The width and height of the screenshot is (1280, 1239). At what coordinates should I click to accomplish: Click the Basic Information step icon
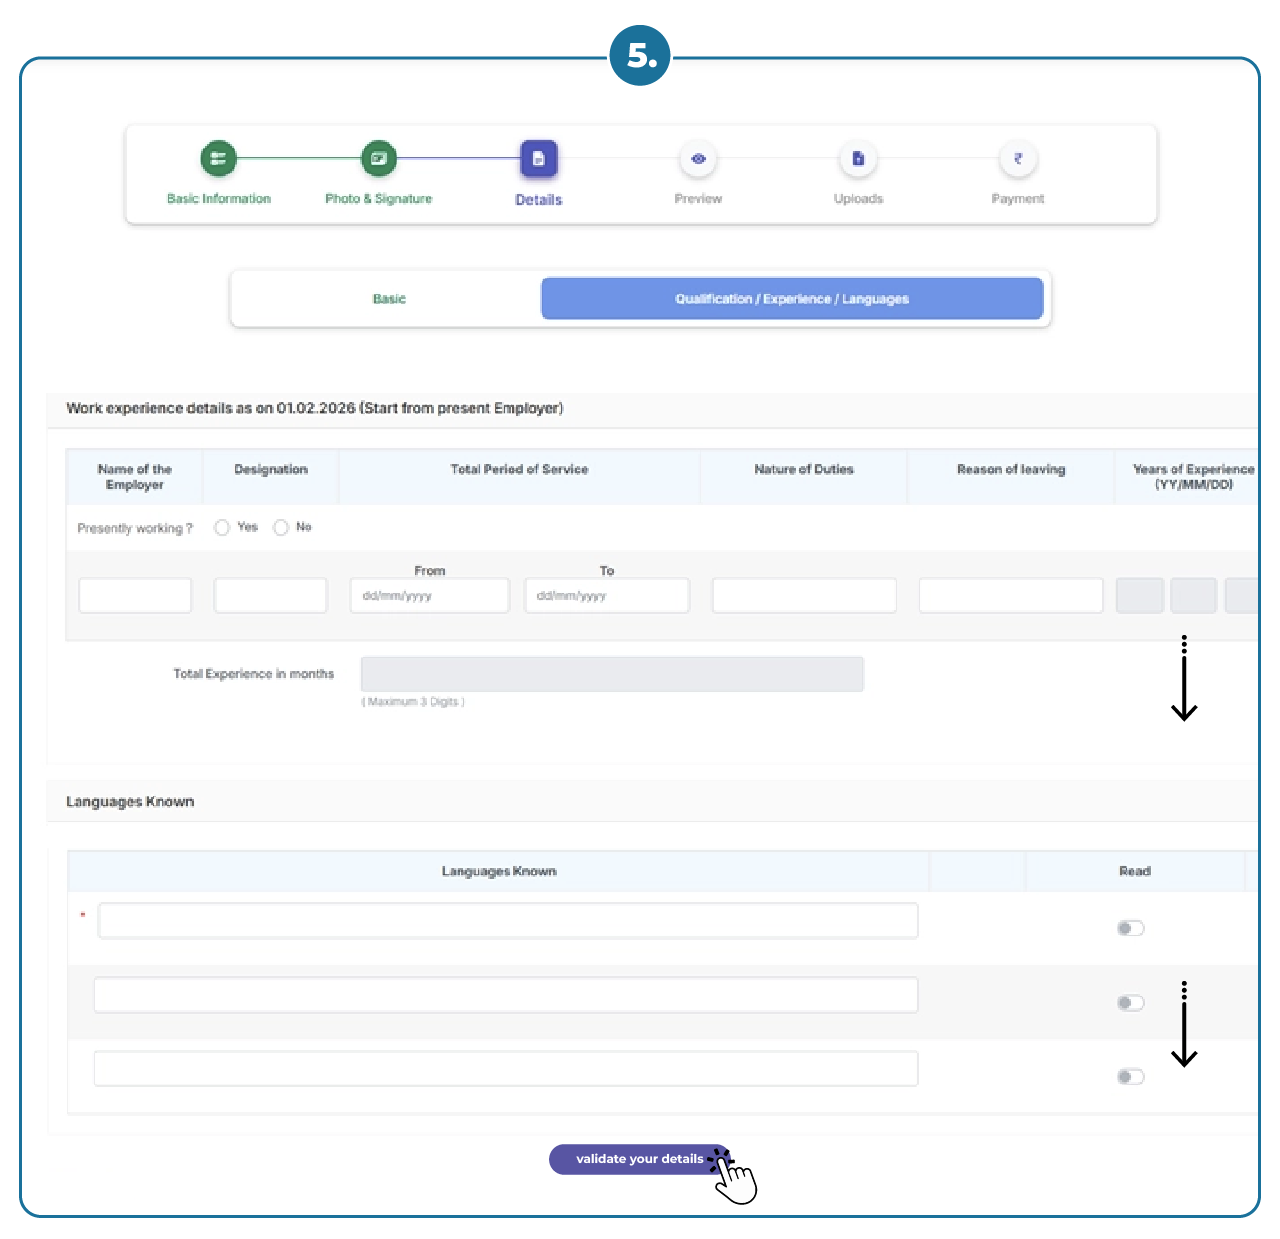(218, 158)
